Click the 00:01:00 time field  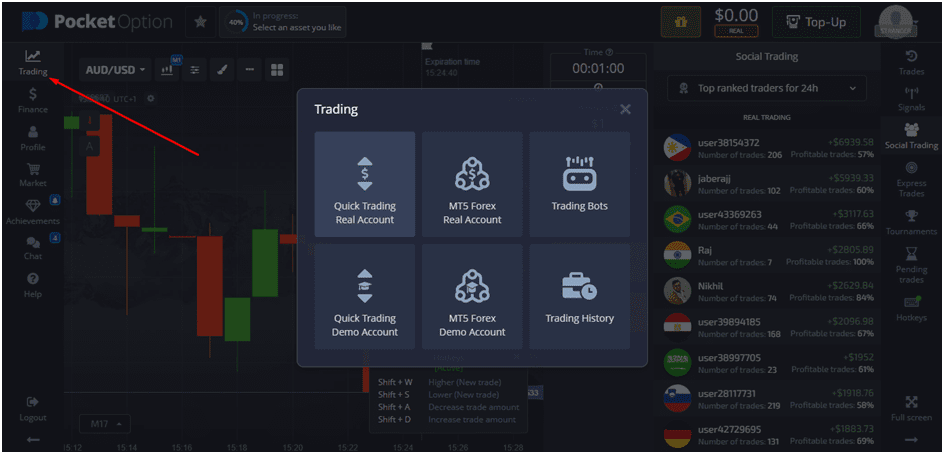[598, 69]
